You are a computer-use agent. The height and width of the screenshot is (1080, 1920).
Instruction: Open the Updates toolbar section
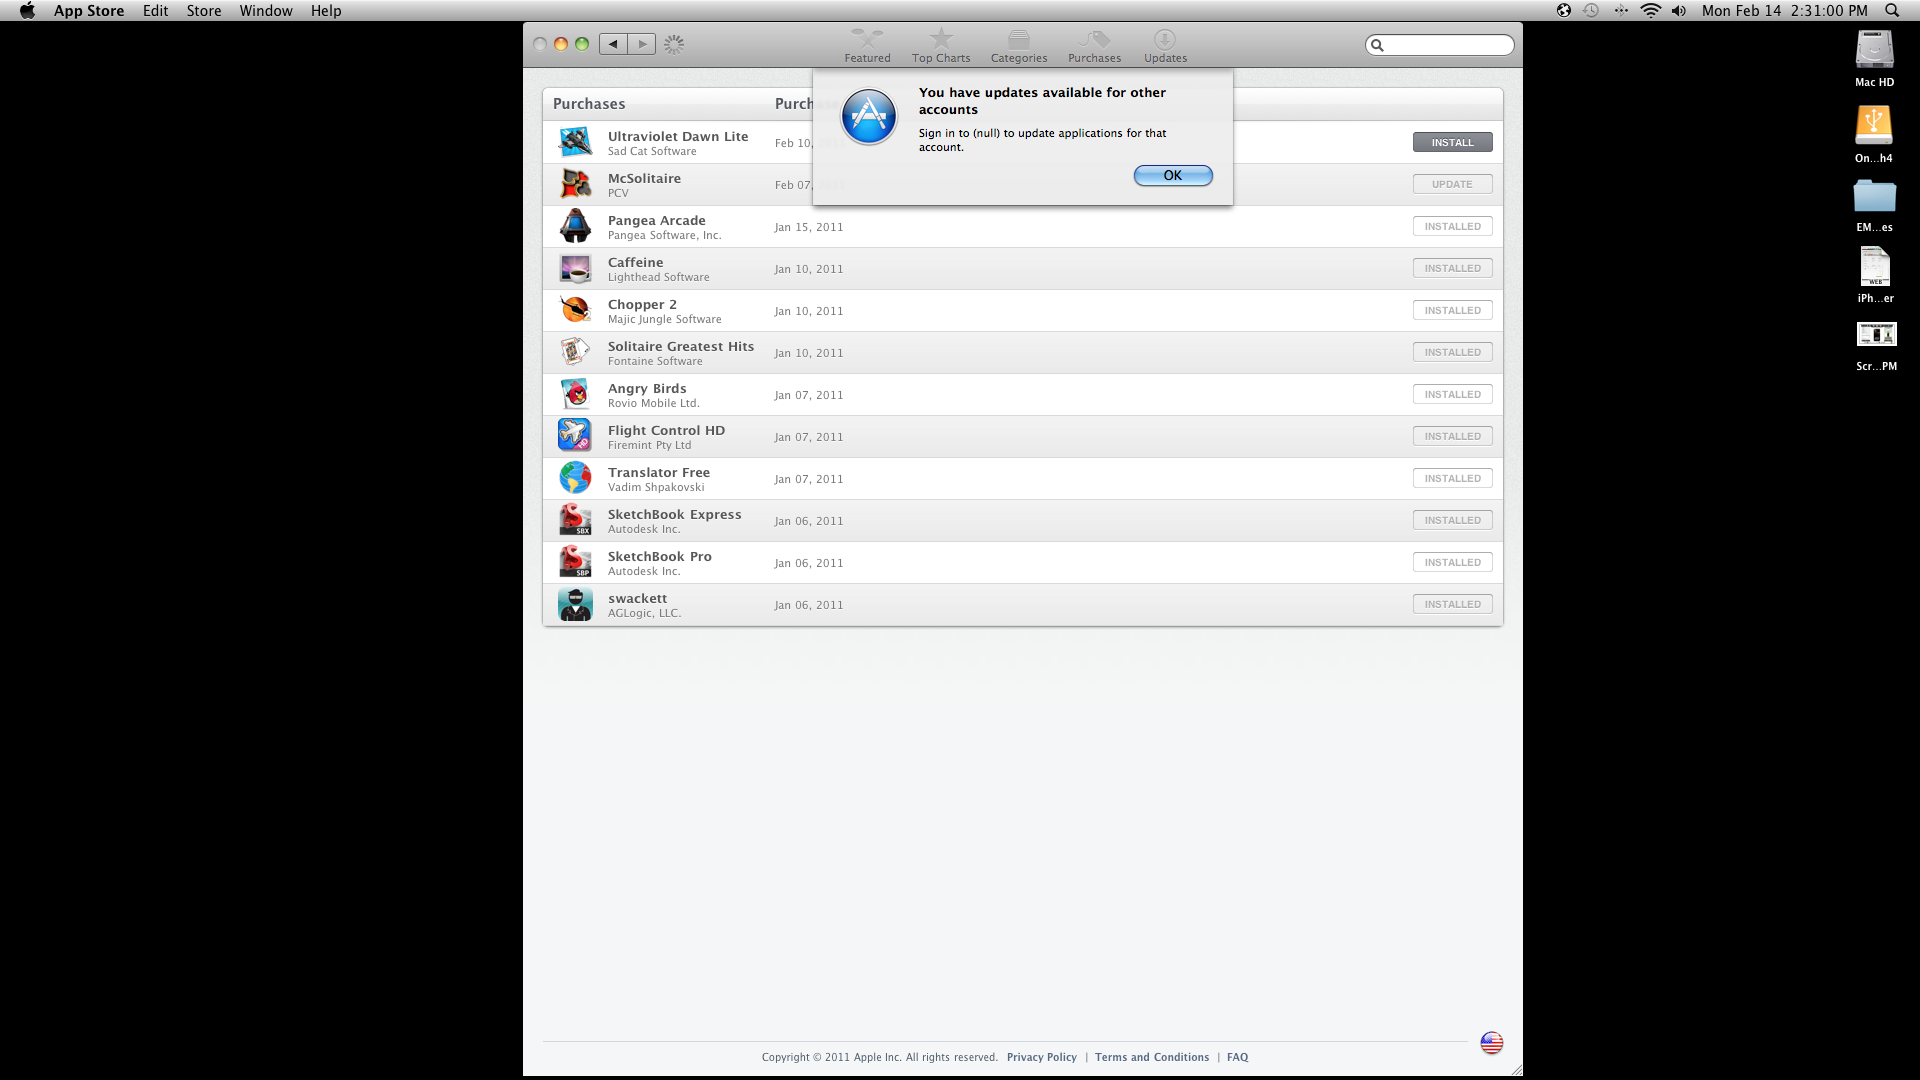coord(1165,45)
